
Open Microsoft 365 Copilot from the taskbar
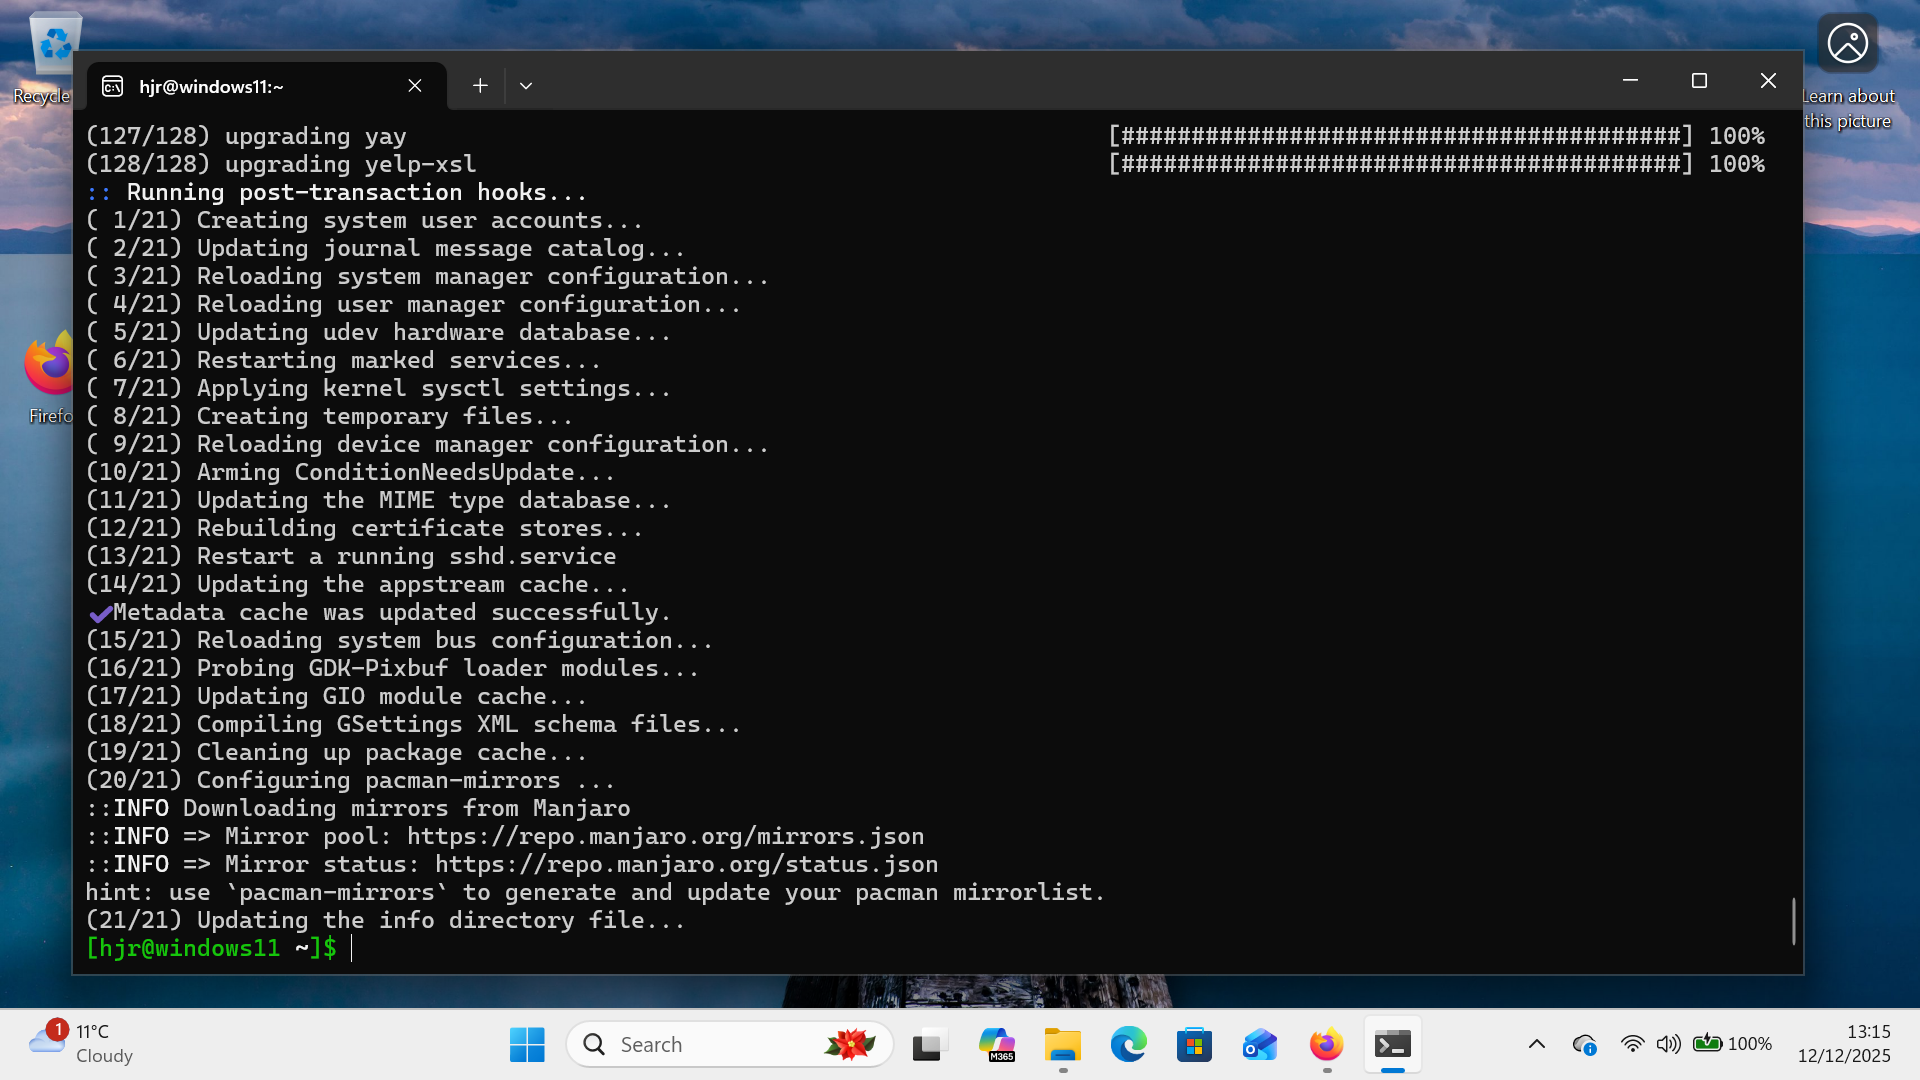pos(997,1044)
